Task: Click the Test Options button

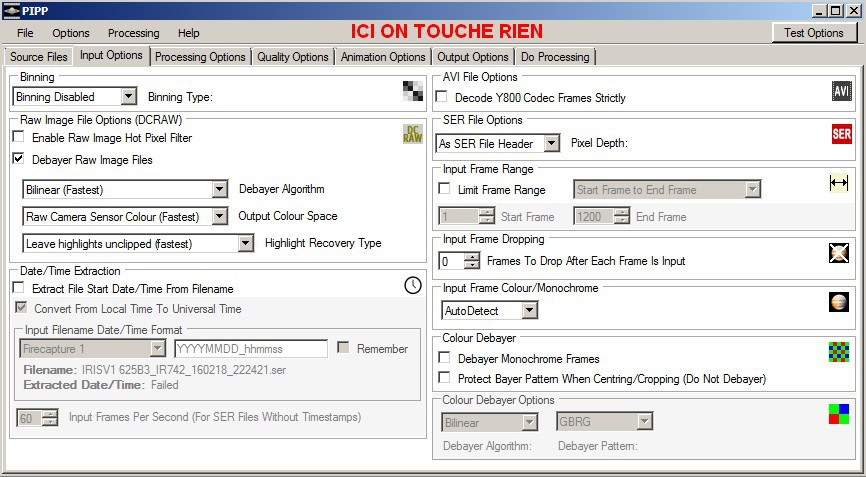Action: click(x=814, y=33)
